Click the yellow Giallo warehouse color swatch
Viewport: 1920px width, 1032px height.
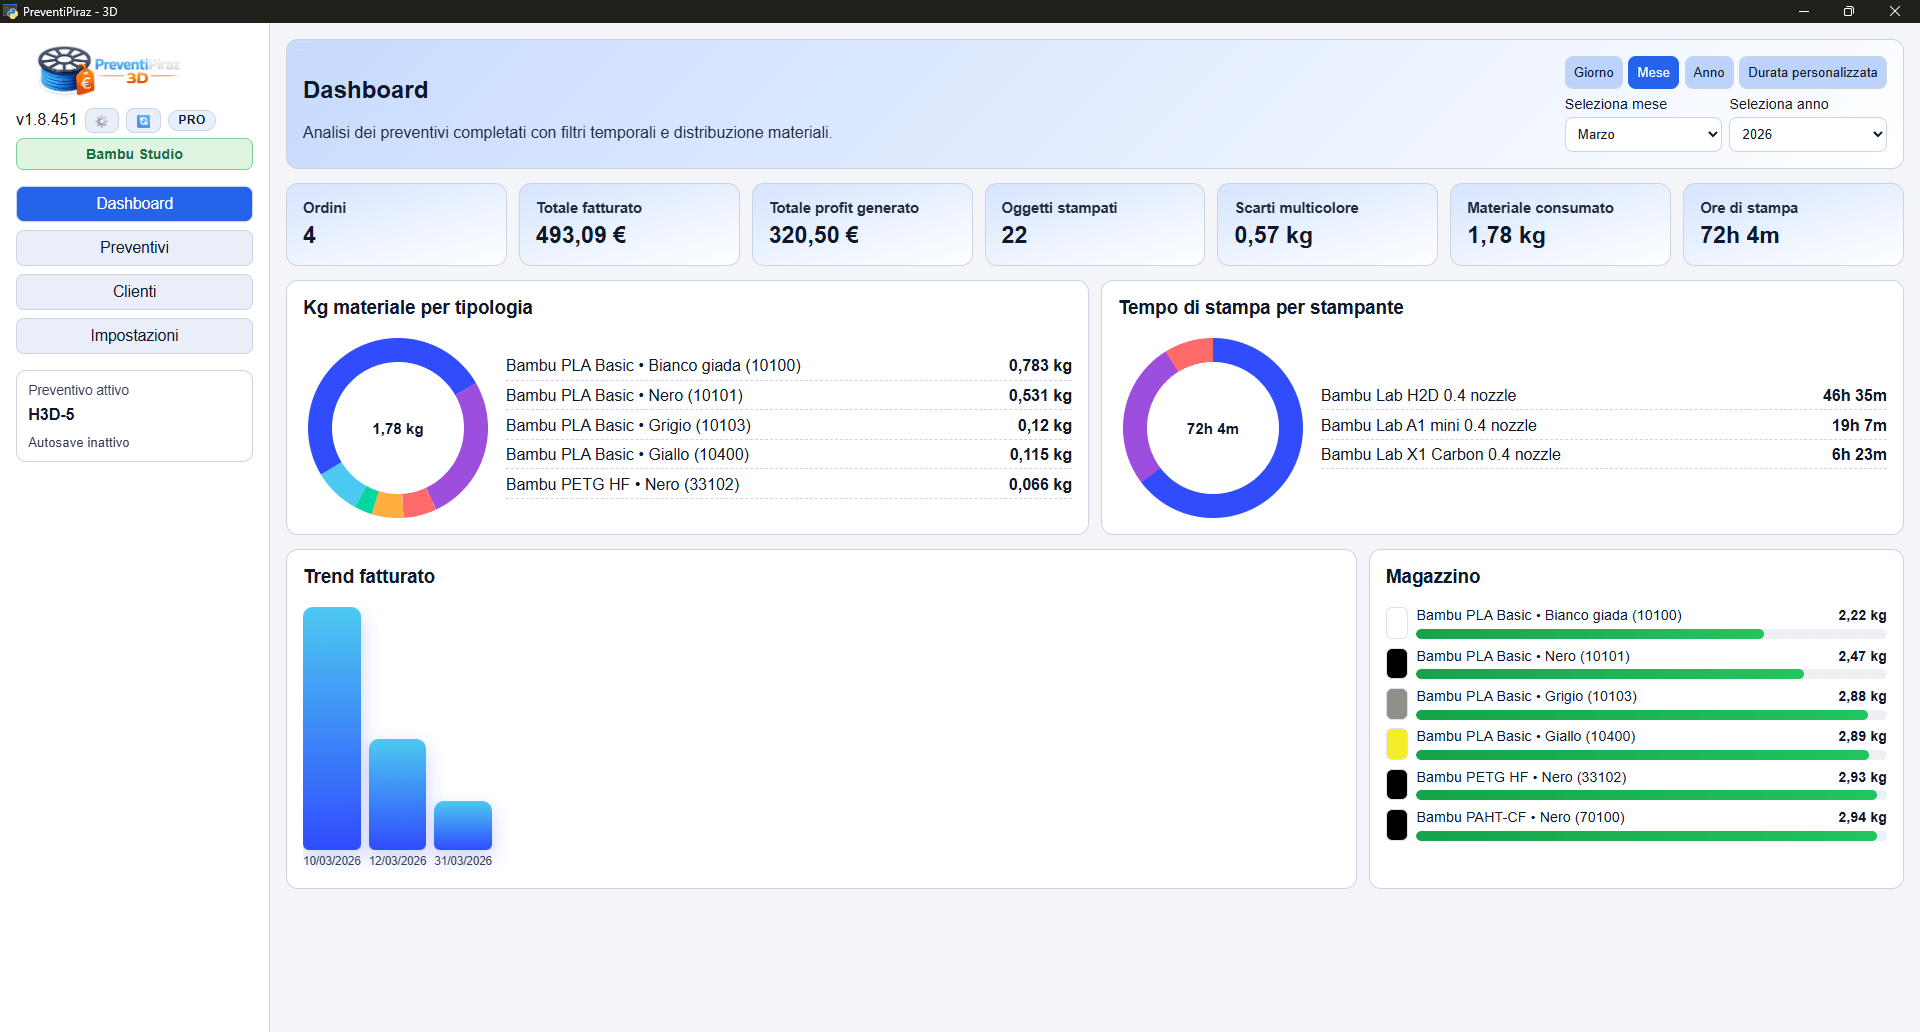[1397, 744]
